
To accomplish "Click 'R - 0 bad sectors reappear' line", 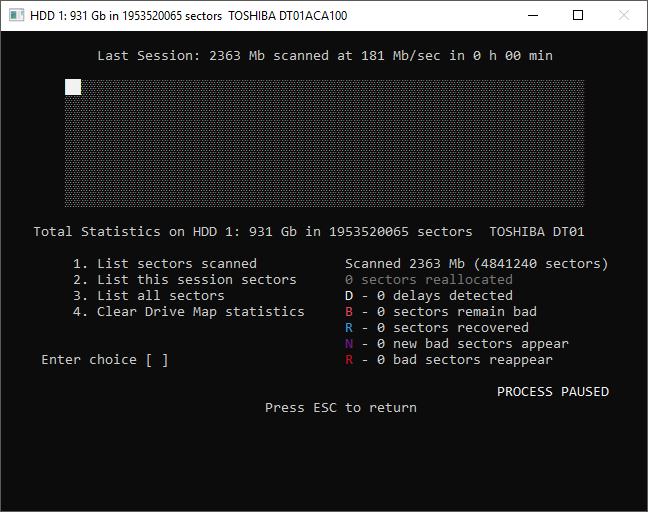I will coord(449,360).
